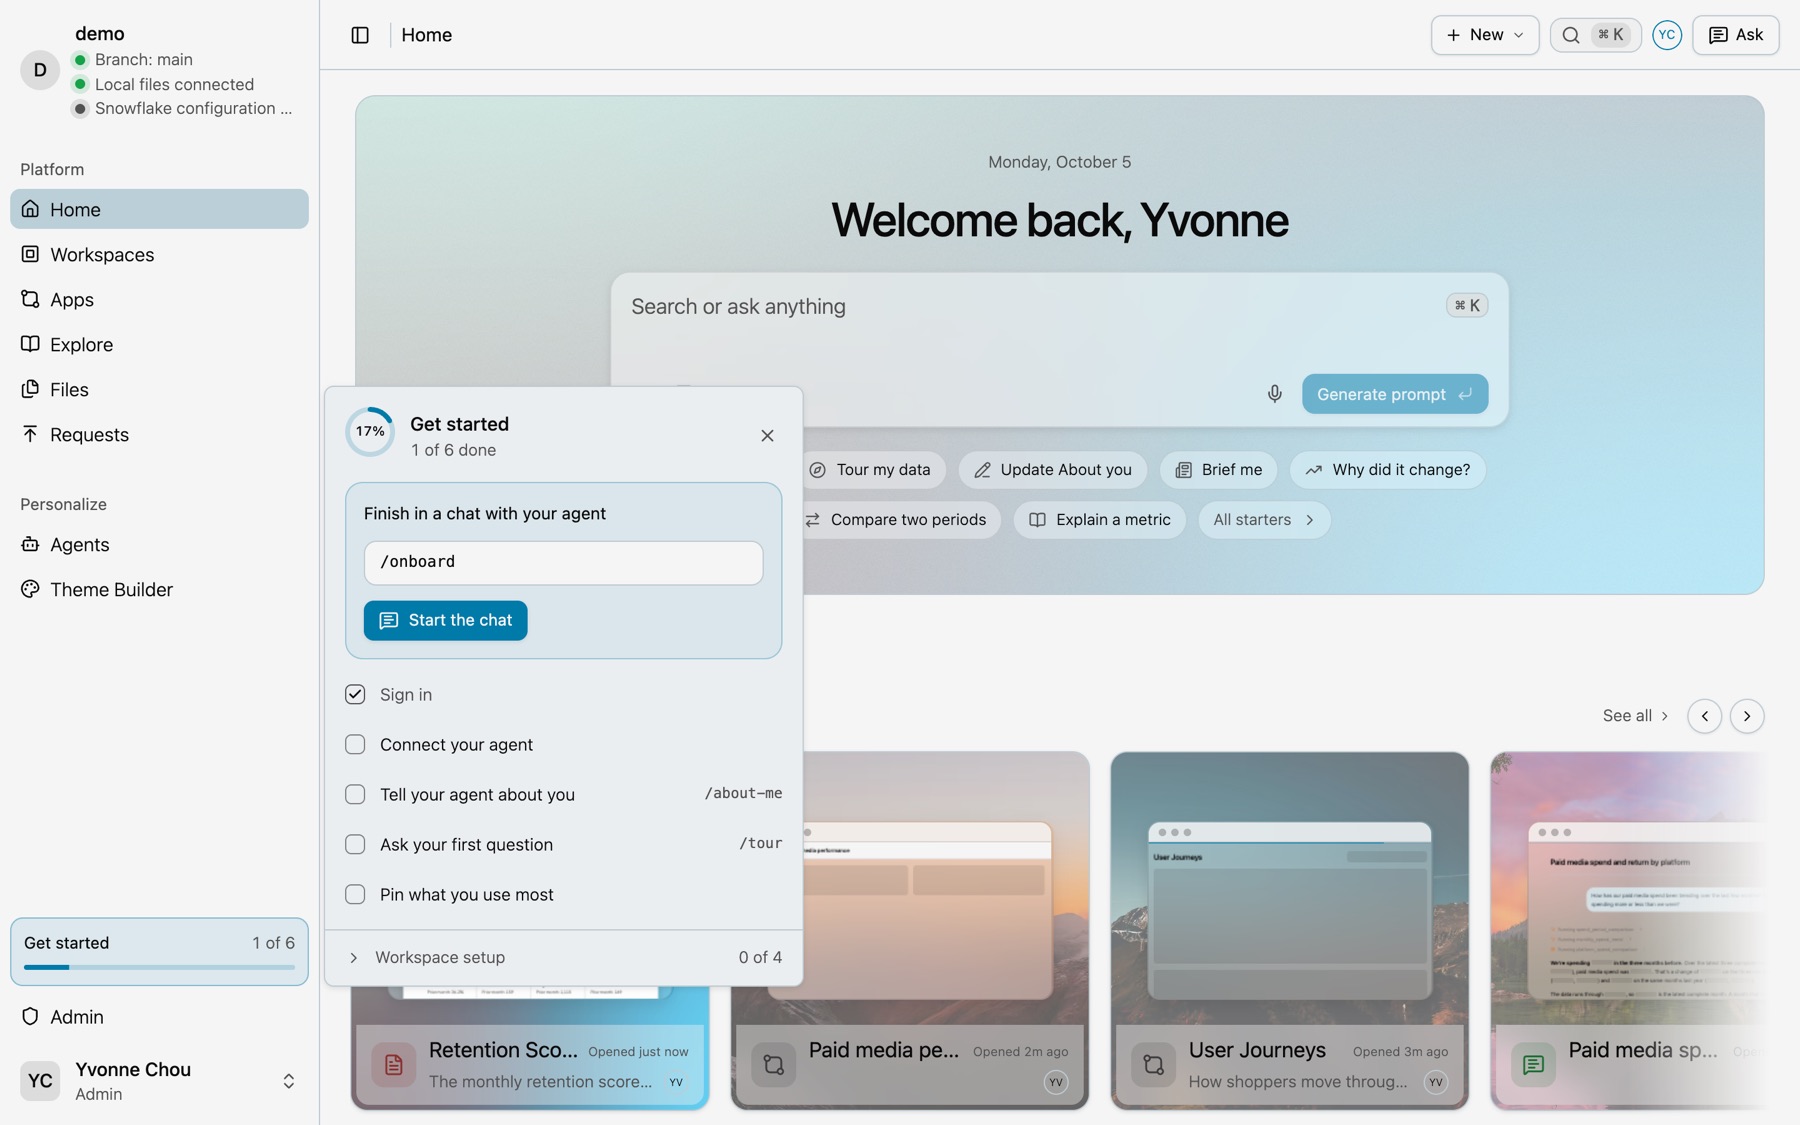Click the Generate prompt button

pos(1394,394)
